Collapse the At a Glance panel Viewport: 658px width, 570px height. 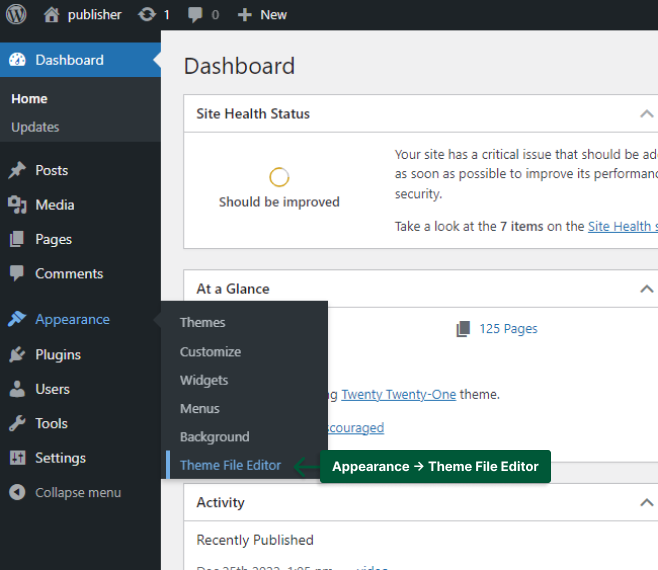coord(646,289)
